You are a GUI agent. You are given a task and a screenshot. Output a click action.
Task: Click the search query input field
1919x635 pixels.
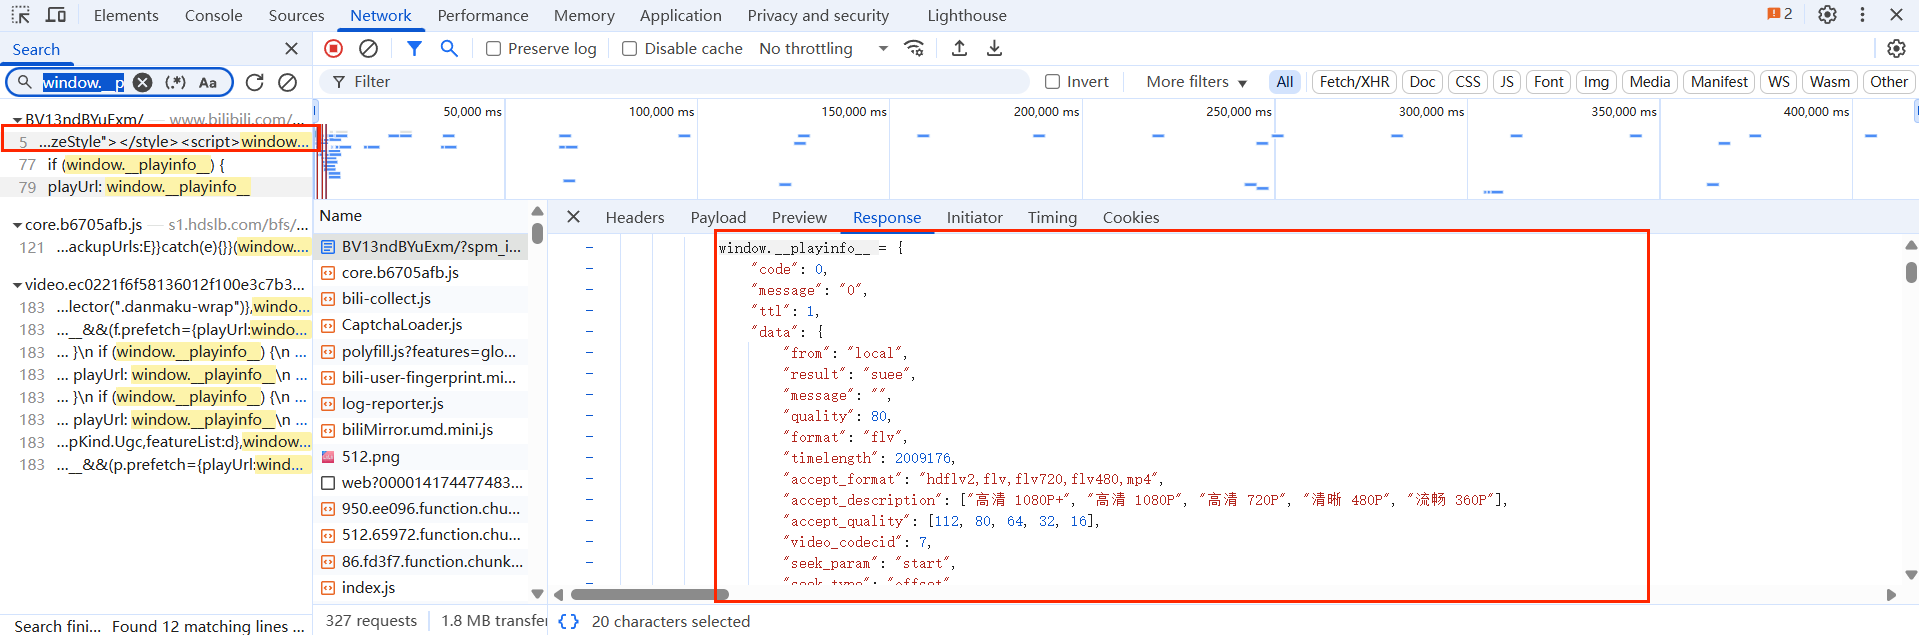[83, 82]
